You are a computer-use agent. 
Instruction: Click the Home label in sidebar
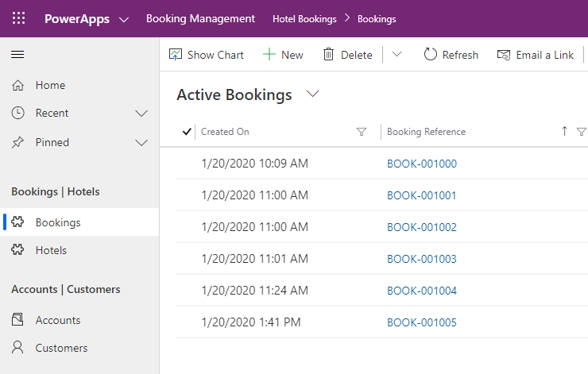click(50, 85)
